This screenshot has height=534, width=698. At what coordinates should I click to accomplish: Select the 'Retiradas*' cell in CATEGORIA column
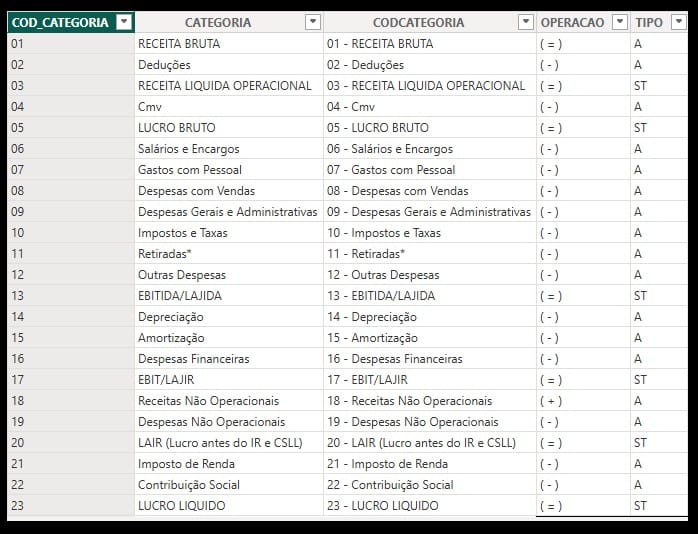[x=165, y=254]
